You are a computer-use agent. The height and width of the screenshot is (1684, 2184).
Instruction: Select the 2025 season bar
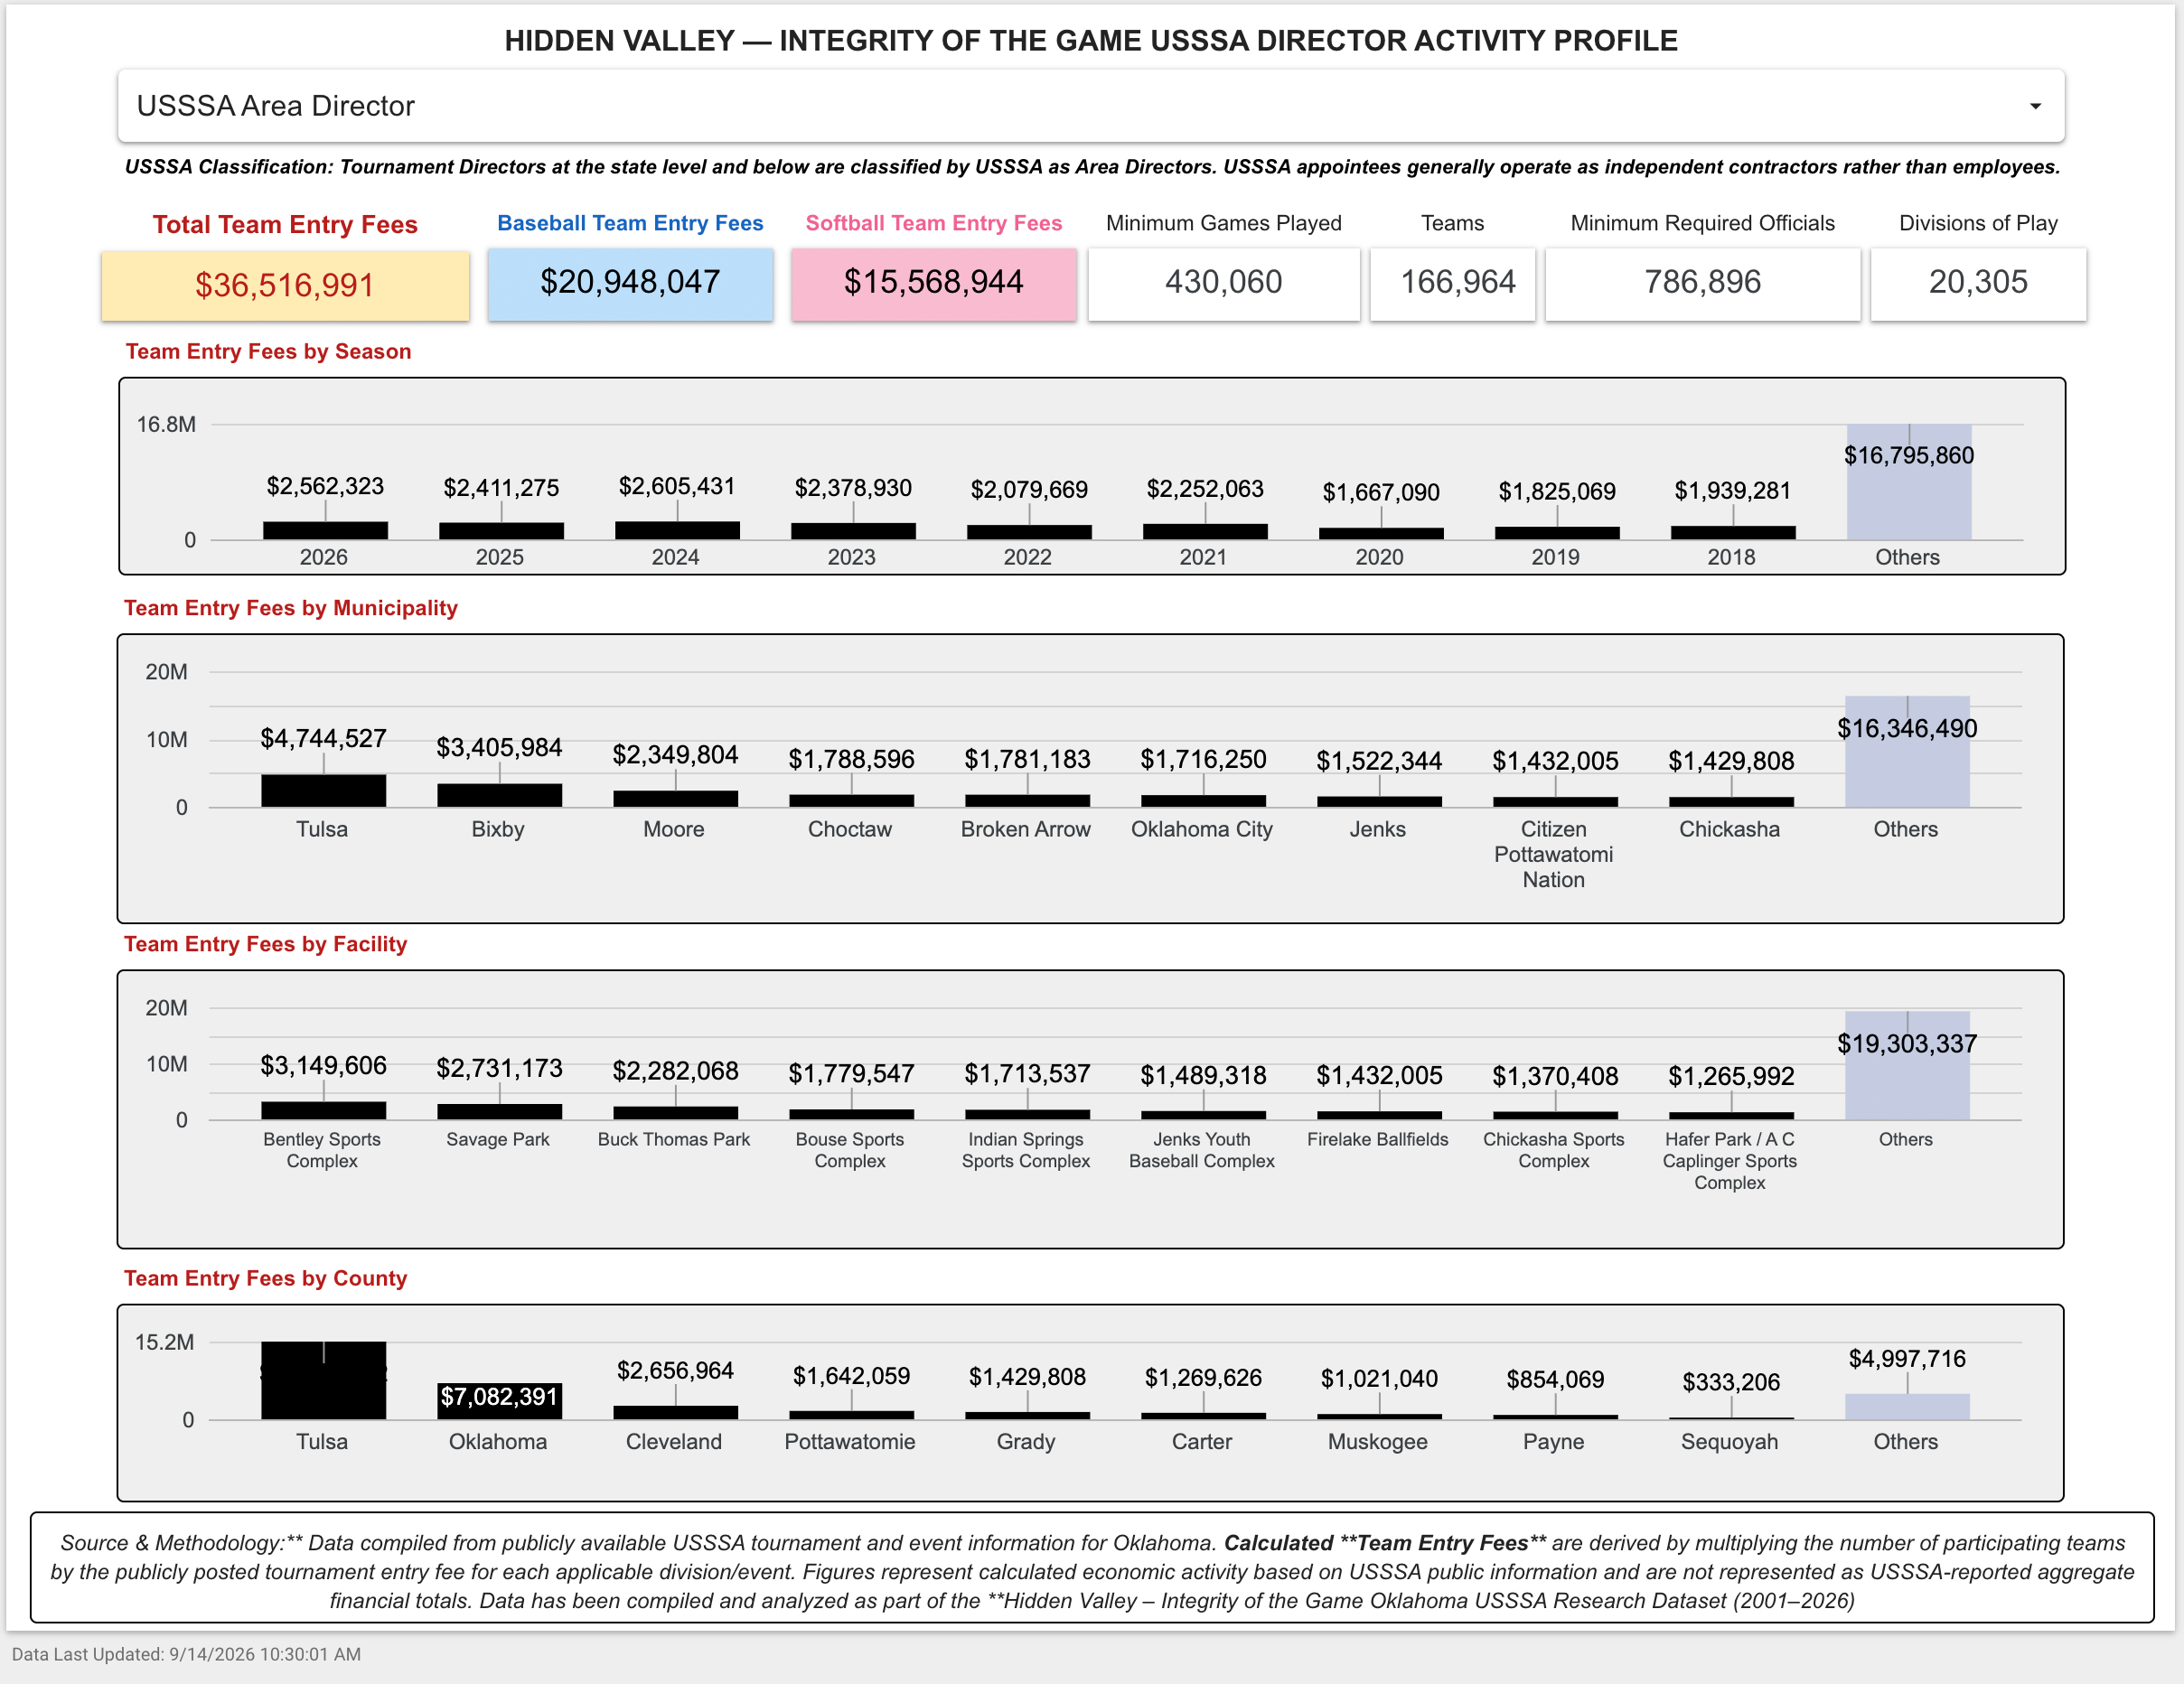coord(501,531)
